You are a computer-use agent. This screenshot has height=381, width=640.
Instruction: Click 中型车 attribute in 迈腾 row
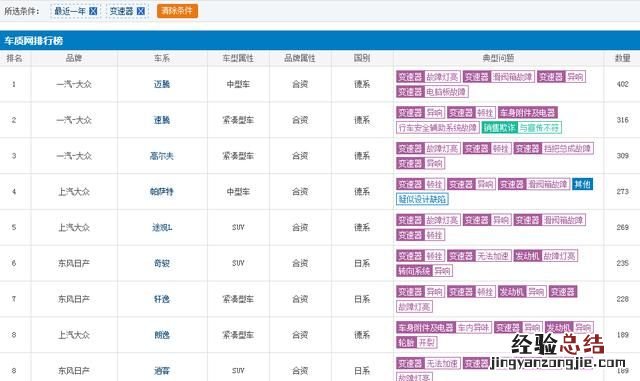(x=238, y=84)
